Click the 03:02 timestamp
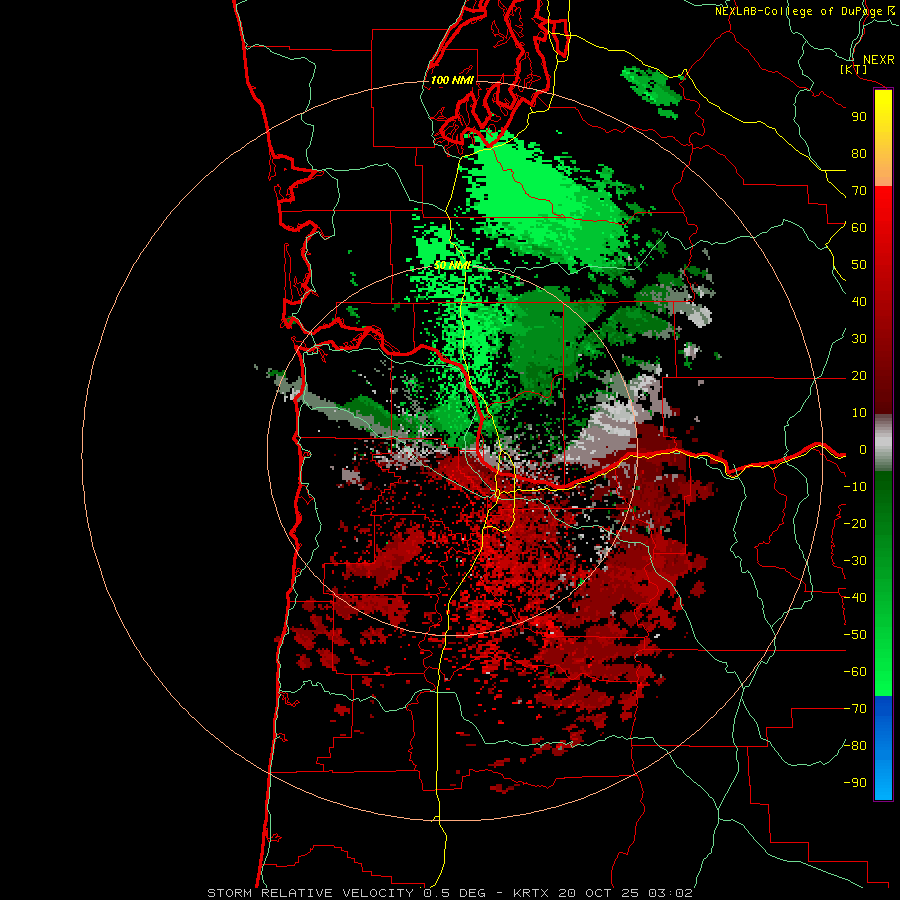900x900 pixels. 670,893
